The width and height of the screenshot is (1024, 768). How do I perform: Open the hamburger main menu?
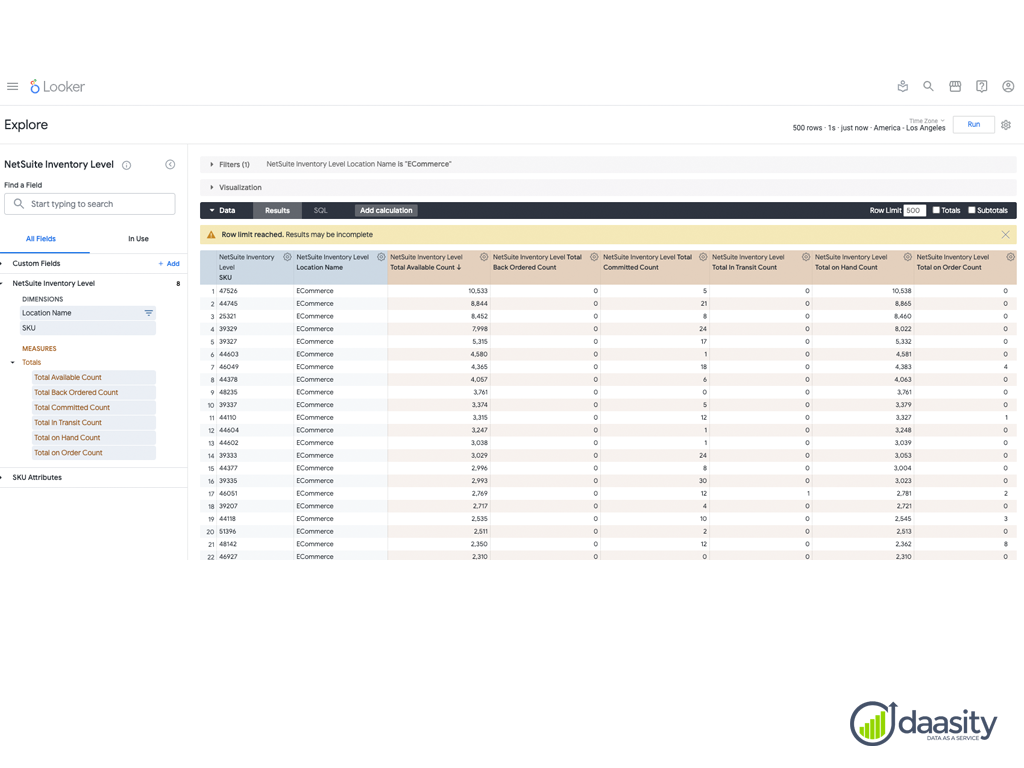click(x=12, y=86)
